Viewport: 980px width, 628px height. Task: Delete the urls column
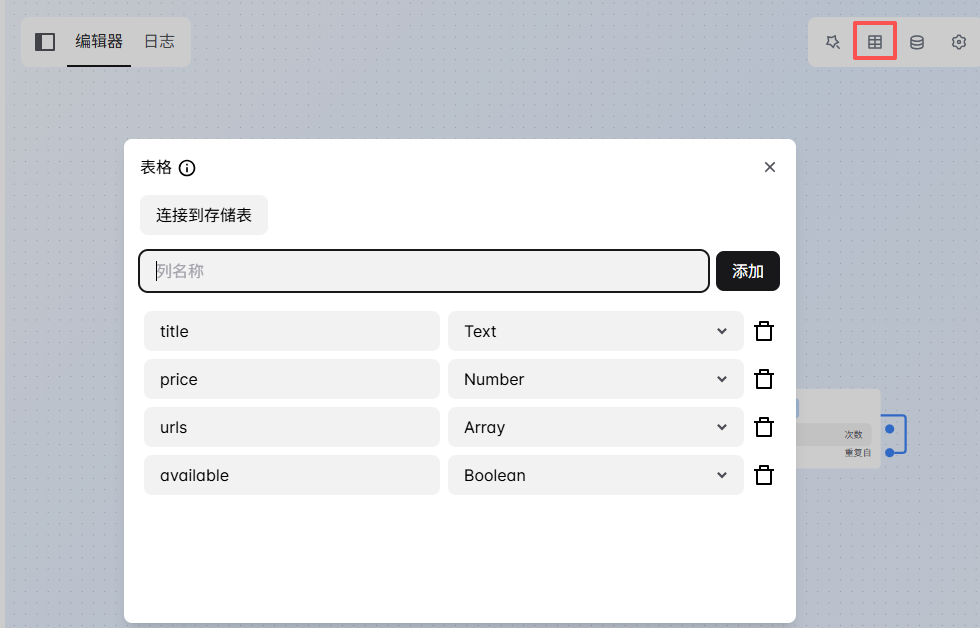pyautogui.click(x=764, y=427)
